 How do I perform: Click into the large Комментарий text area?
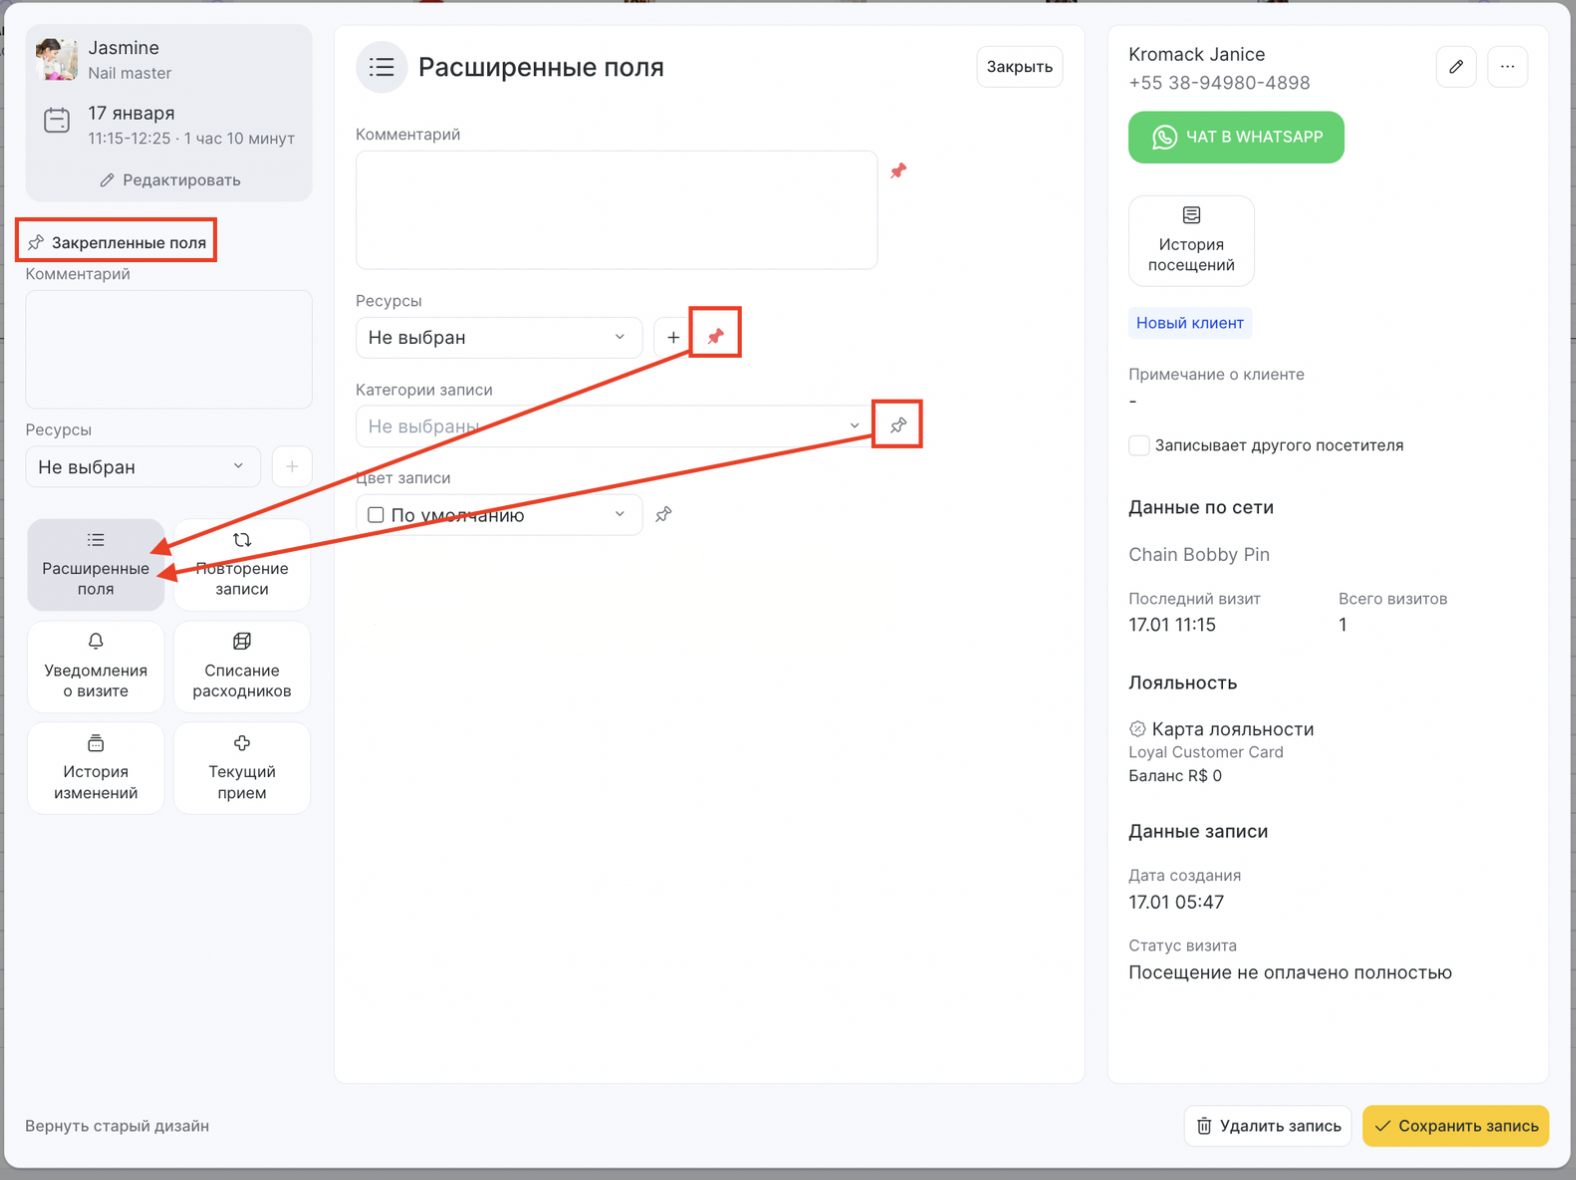pyautogui.click(x=617, y=210)
